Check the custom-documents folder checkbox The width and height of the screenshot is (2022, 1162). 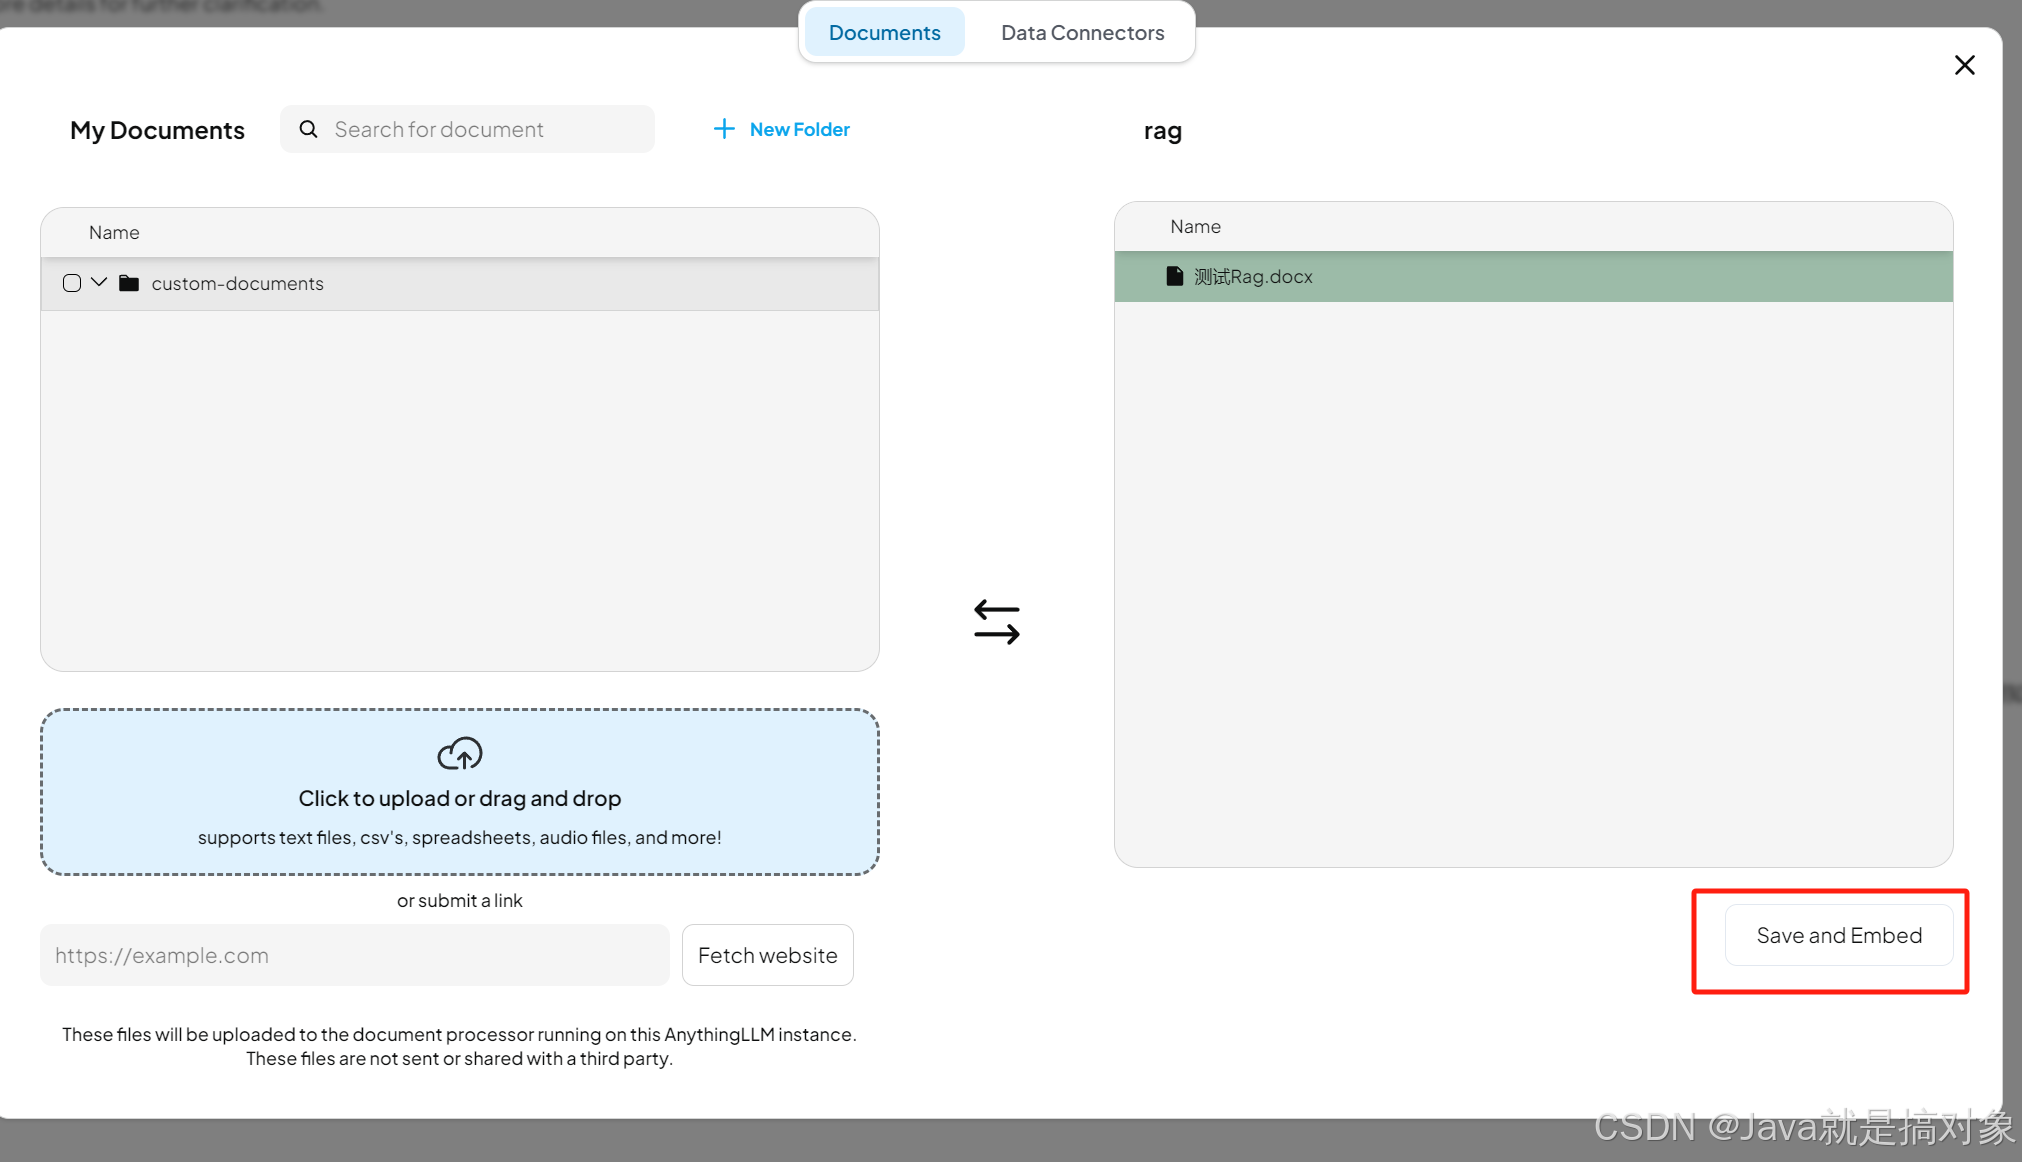[72, 283]
